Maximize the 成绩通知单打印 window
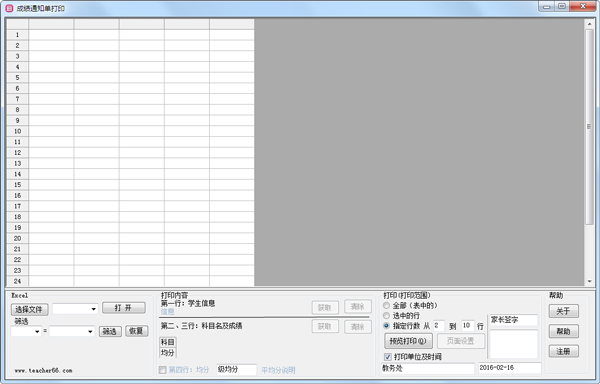600x384 pixels. tap(562, 7)
